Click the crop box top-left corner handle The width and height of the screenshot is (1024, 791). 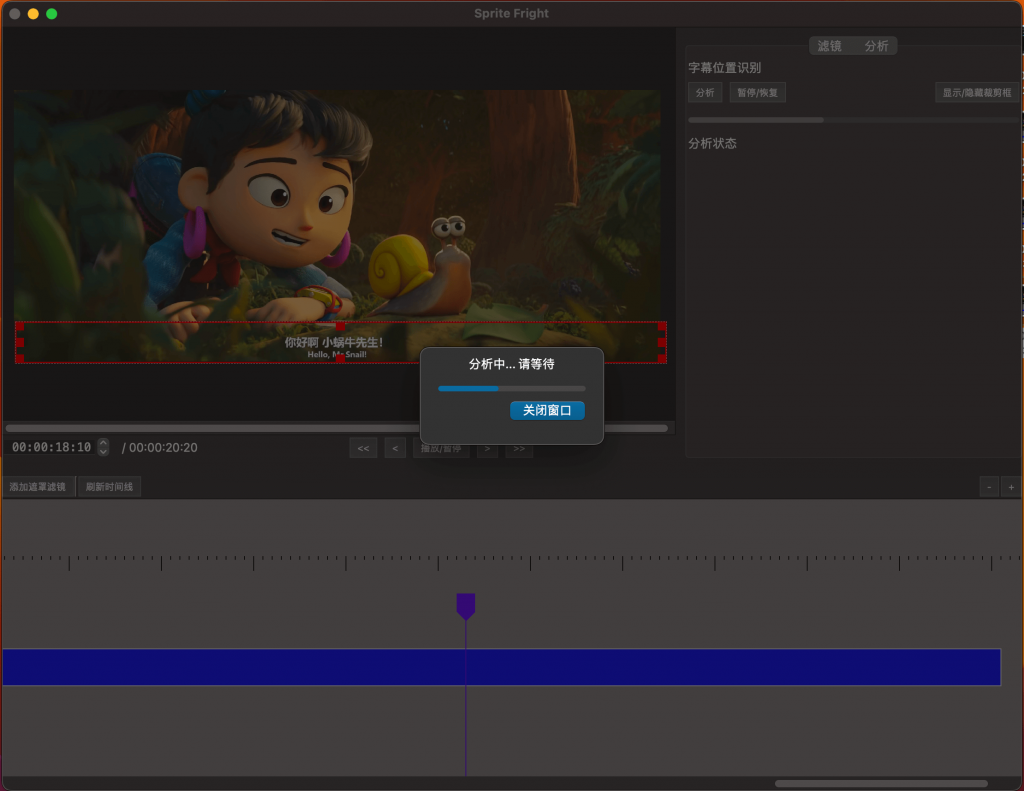(20, 326)
